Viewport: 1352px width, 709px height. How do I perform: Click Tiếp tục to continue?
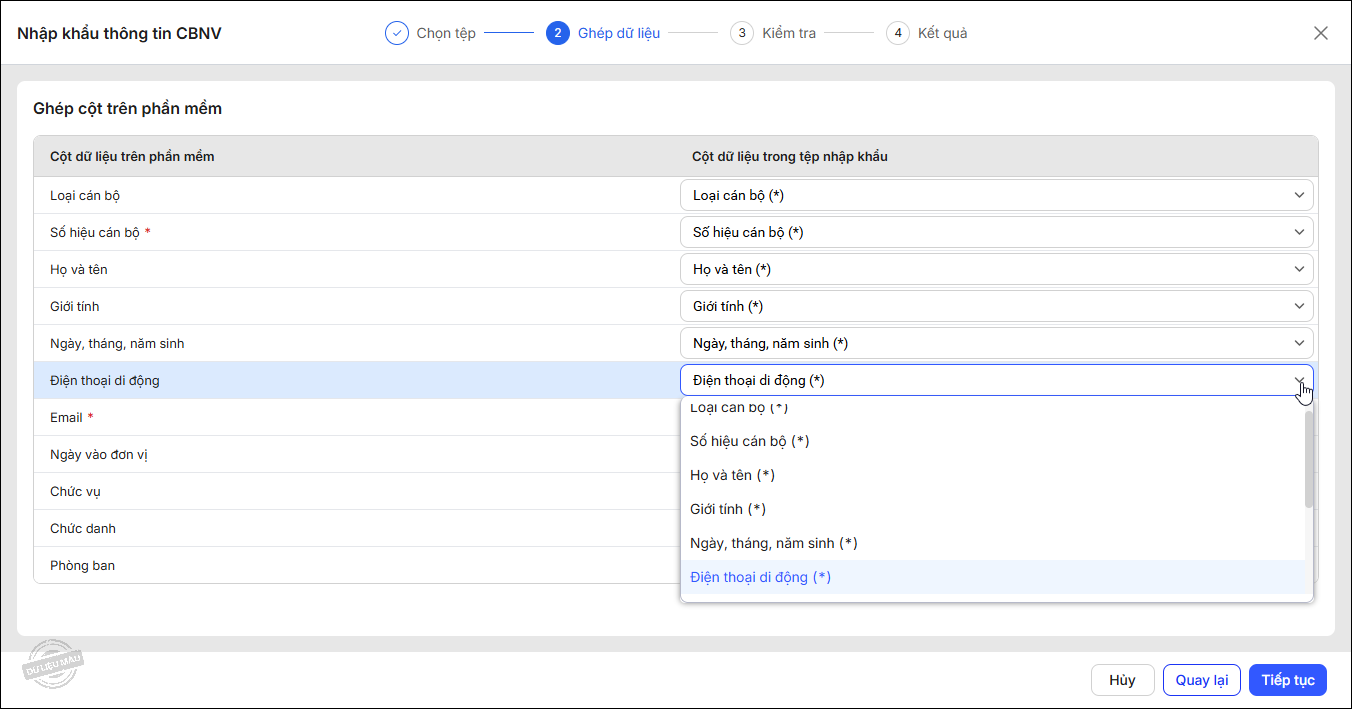[1287, 680]
